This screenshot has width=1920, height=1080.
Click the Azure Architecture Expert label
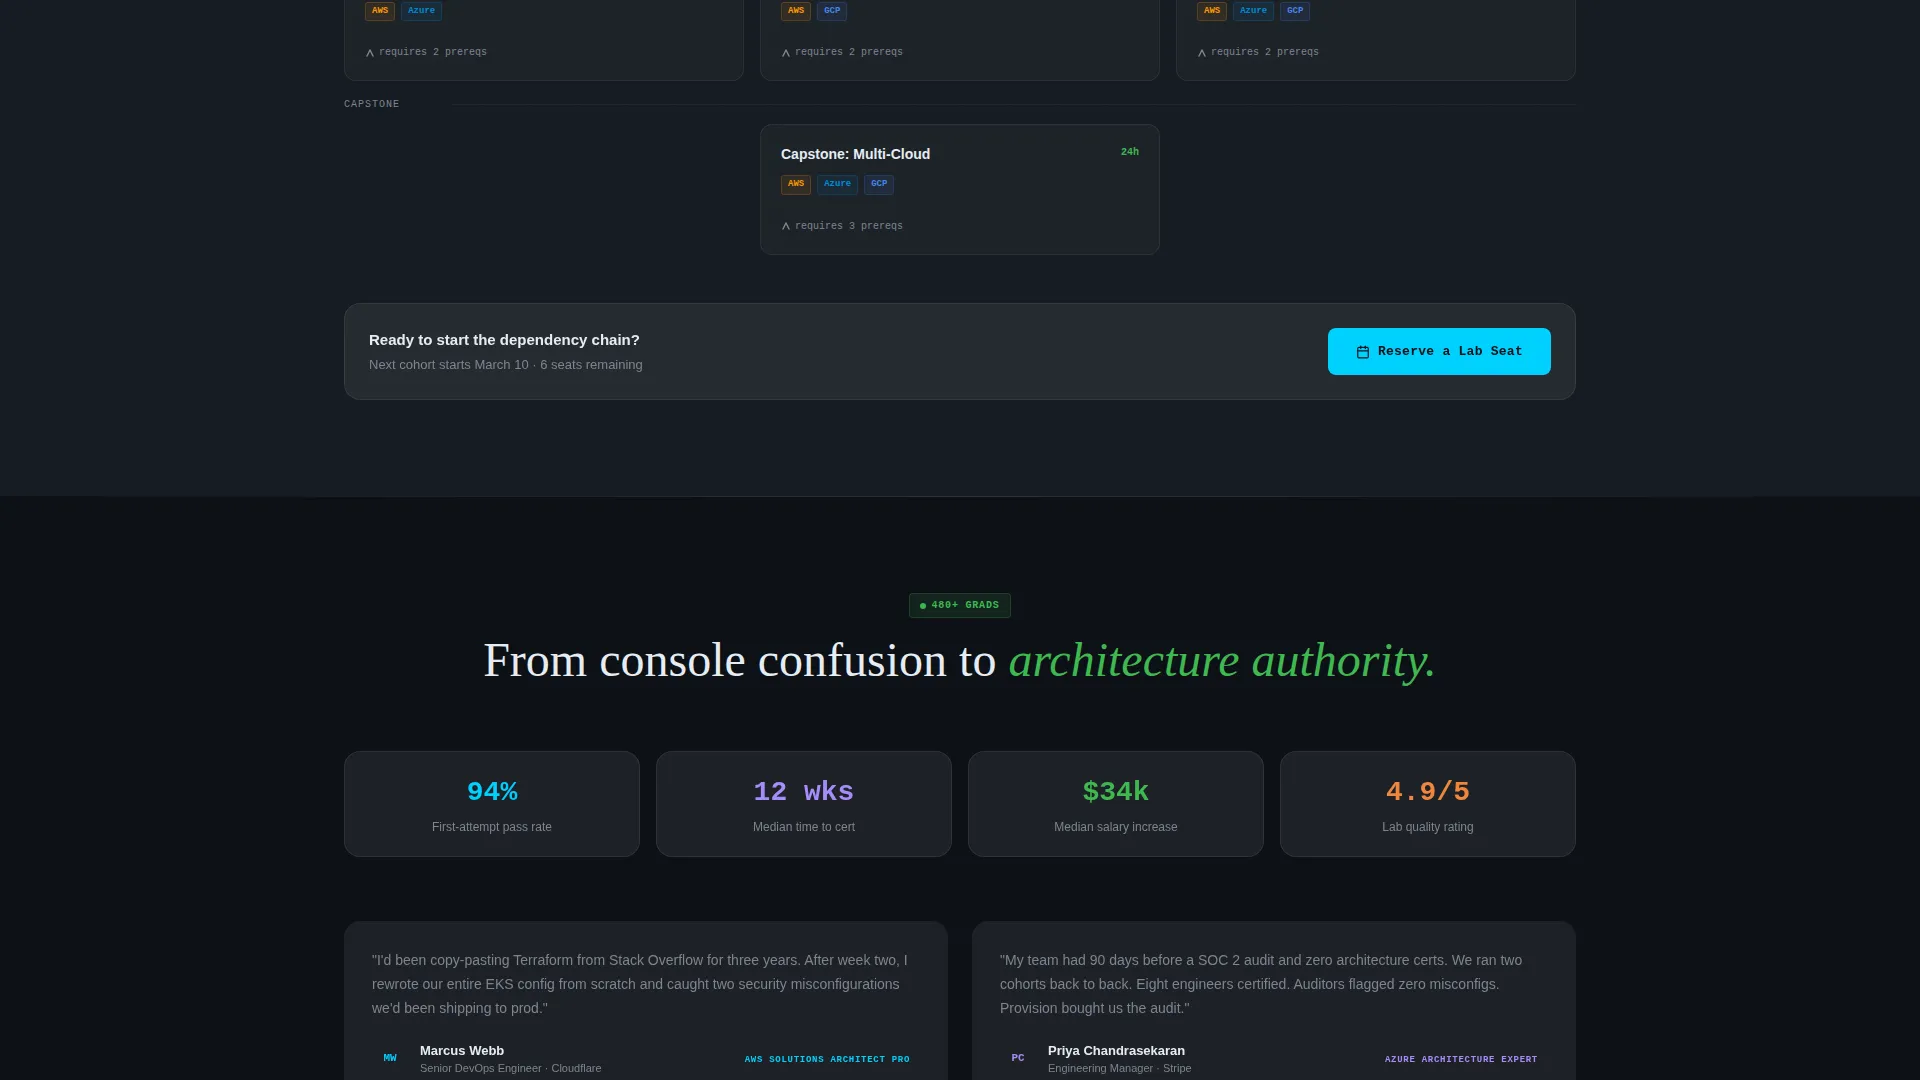[1461, 1059]
